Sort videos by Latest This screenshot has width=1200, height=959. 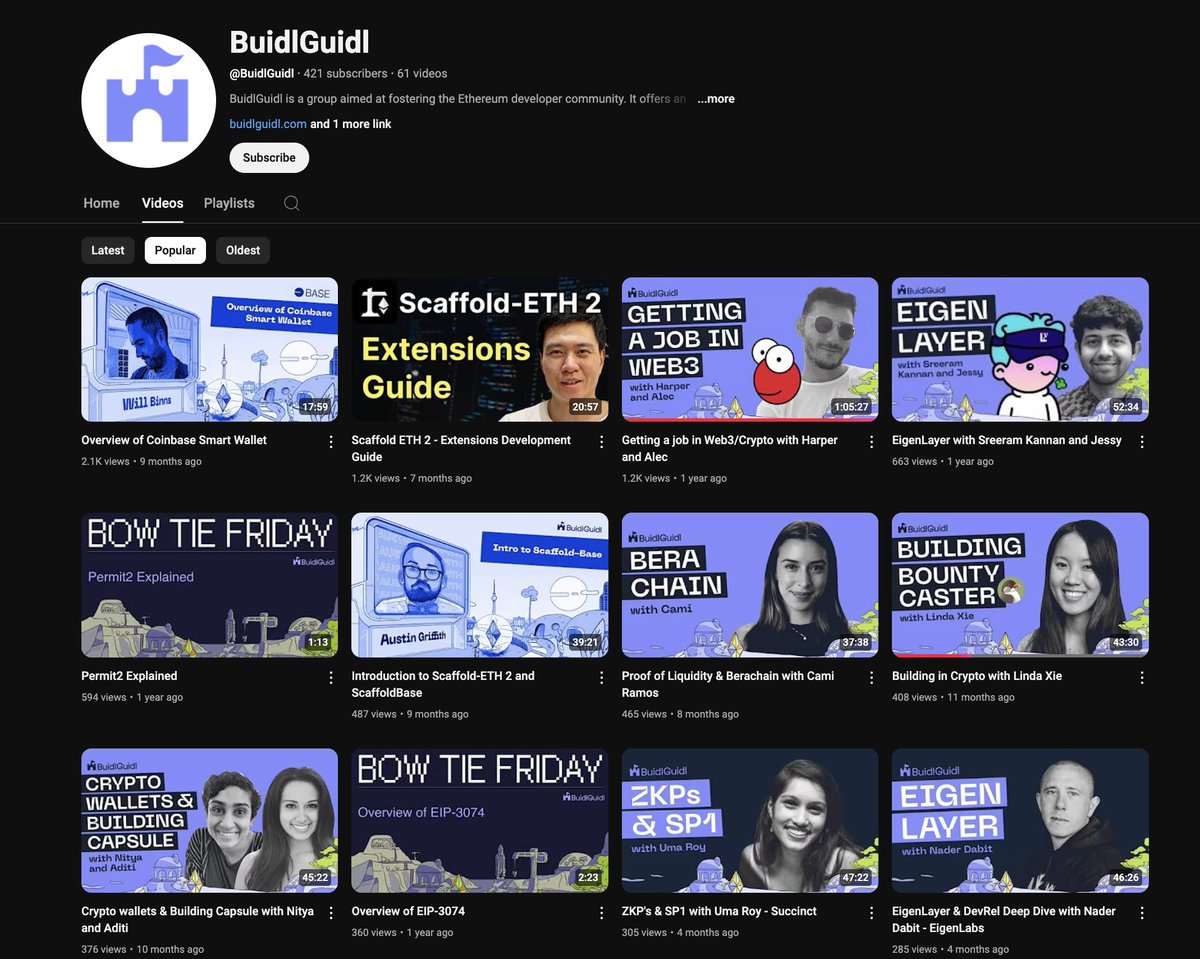[x=108, y=250]
